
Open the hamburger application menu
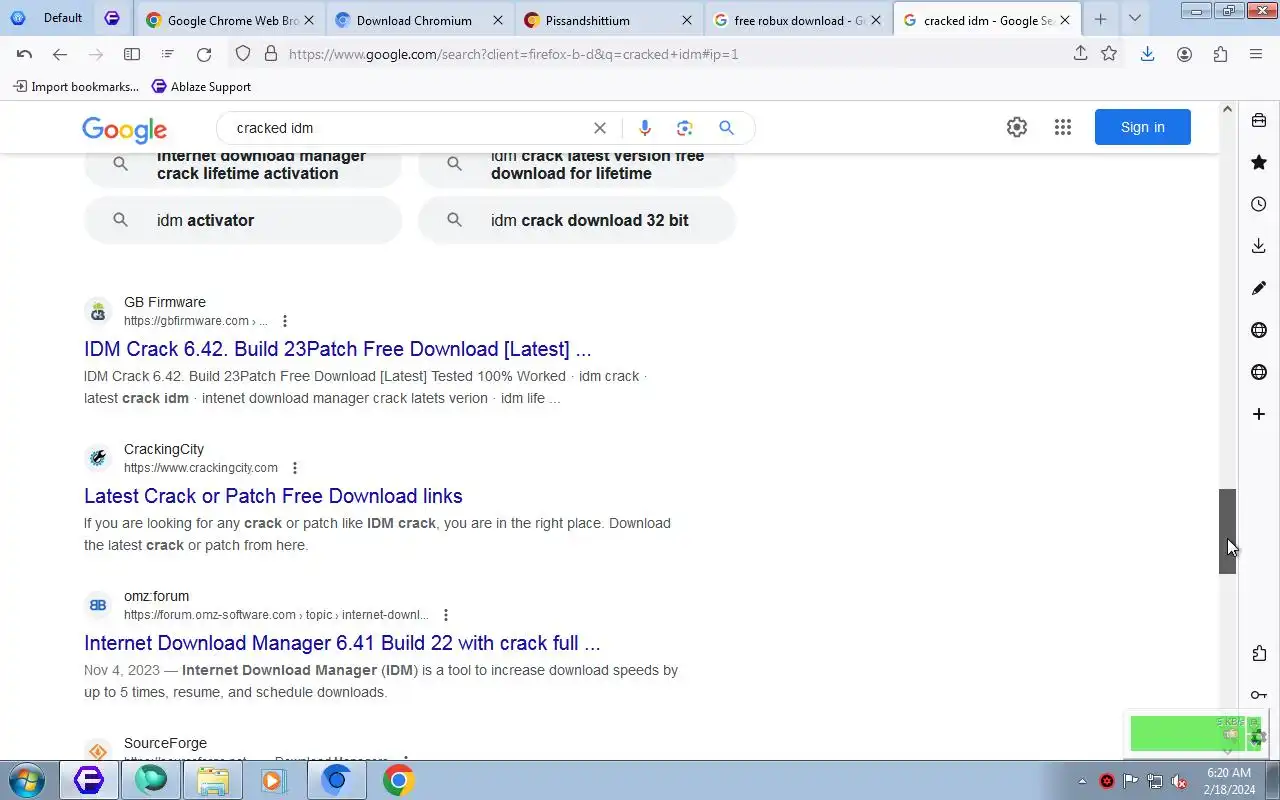point(1256,54)
